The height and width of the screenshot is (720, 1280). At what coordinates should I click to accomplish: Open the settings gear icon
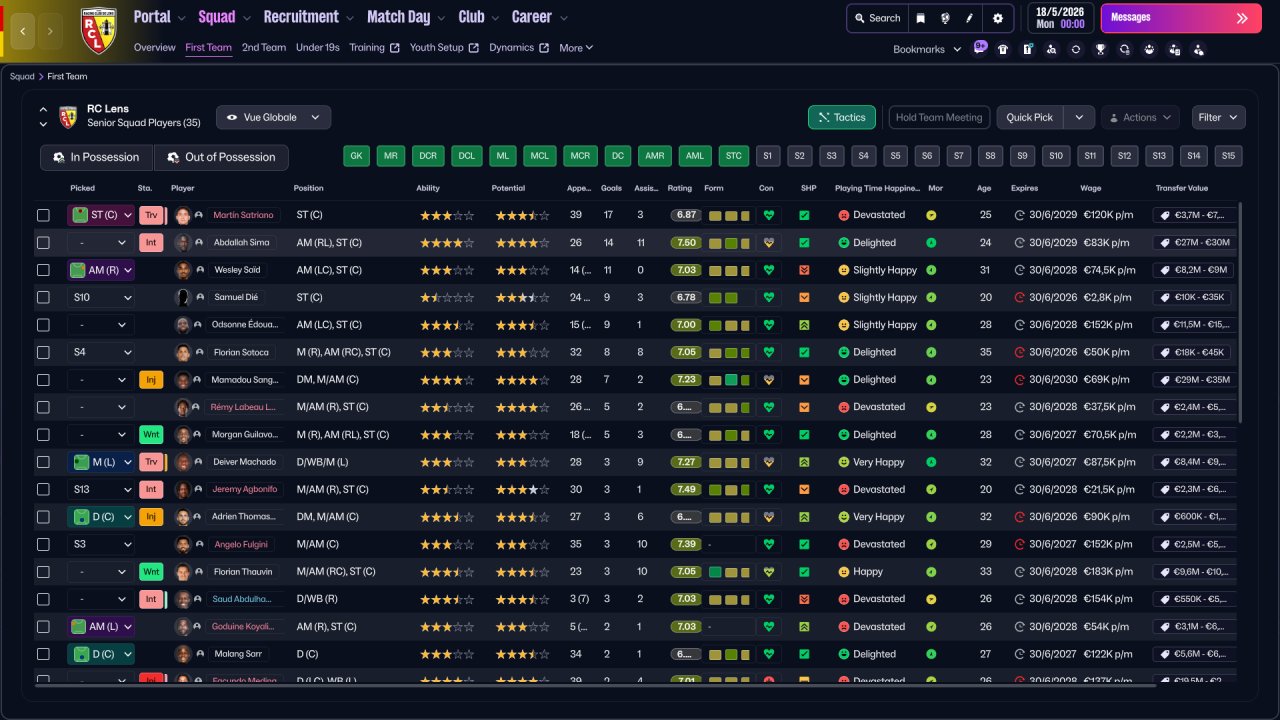(998, 18)
